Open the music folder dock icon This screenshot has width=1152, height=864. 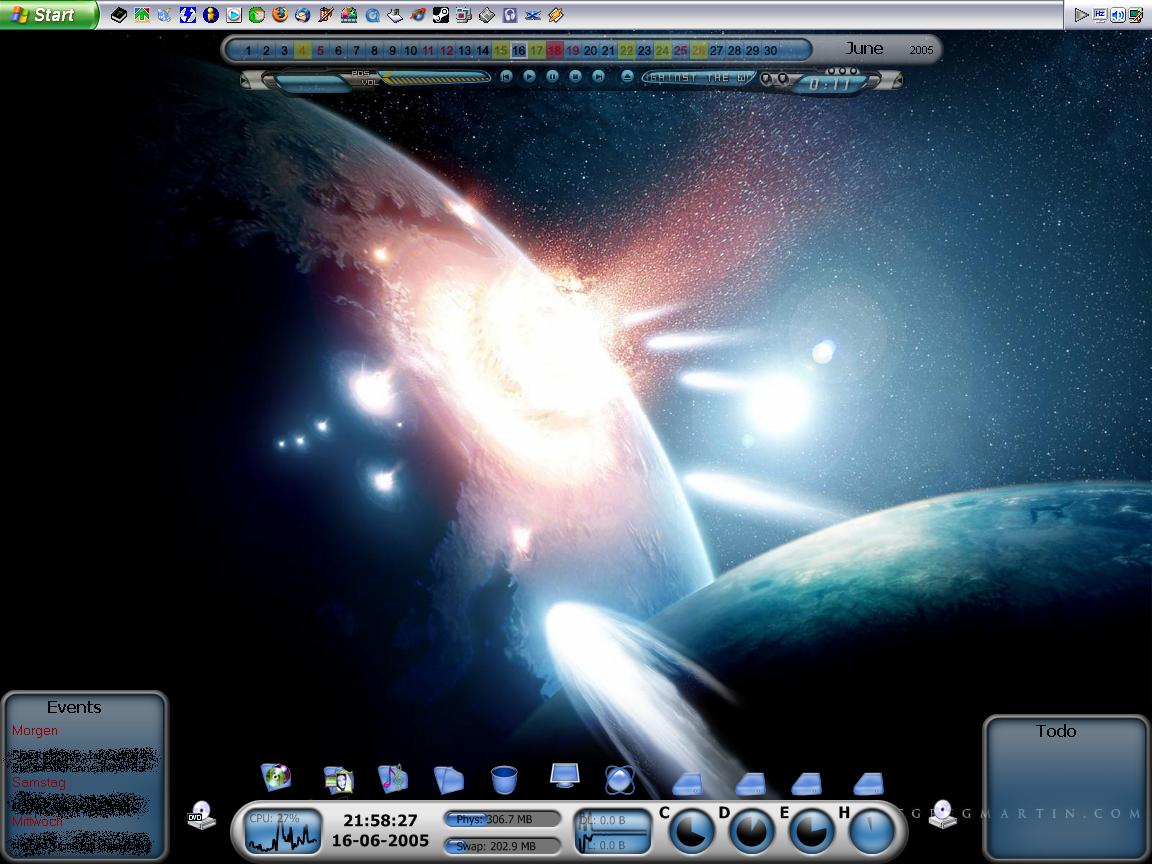point(393,778)
